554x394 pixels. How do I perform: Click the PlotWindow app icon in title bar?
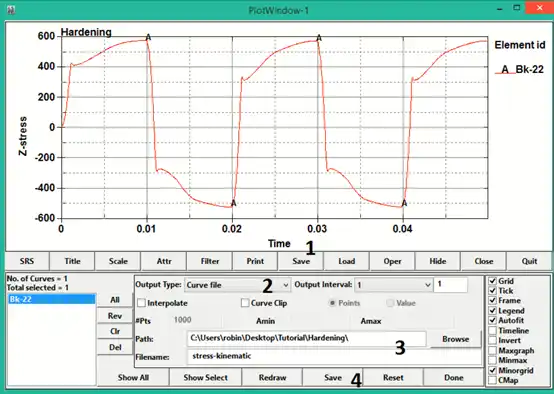11,10
